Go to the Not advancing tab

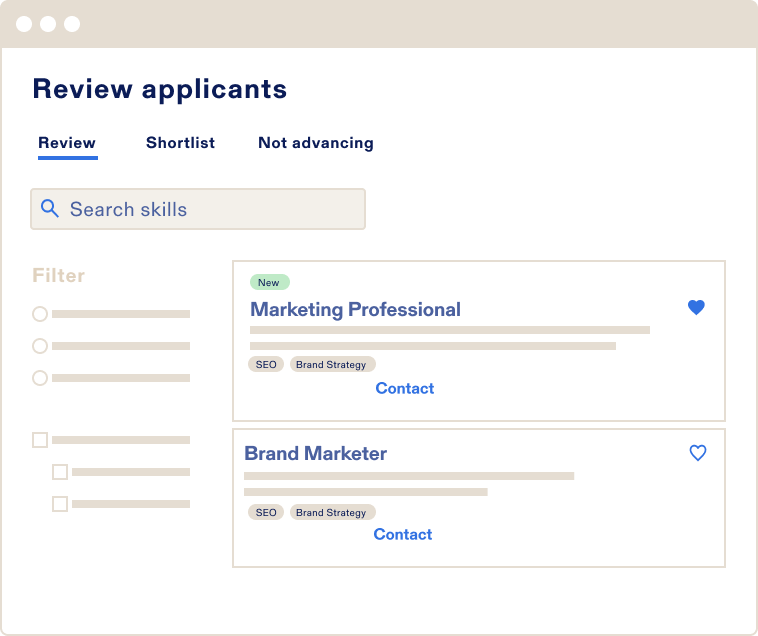(x=316, y=143)
